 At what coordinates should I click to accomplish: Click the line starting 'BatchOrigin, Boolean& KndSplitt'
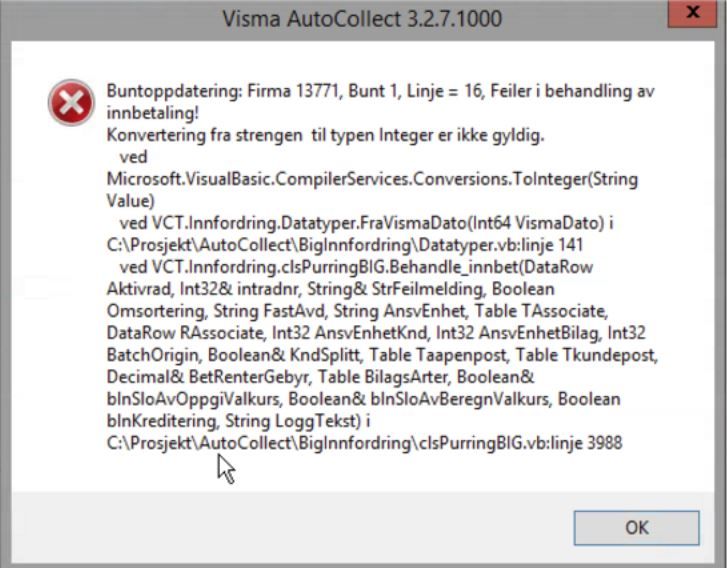[x=382, y=355]
